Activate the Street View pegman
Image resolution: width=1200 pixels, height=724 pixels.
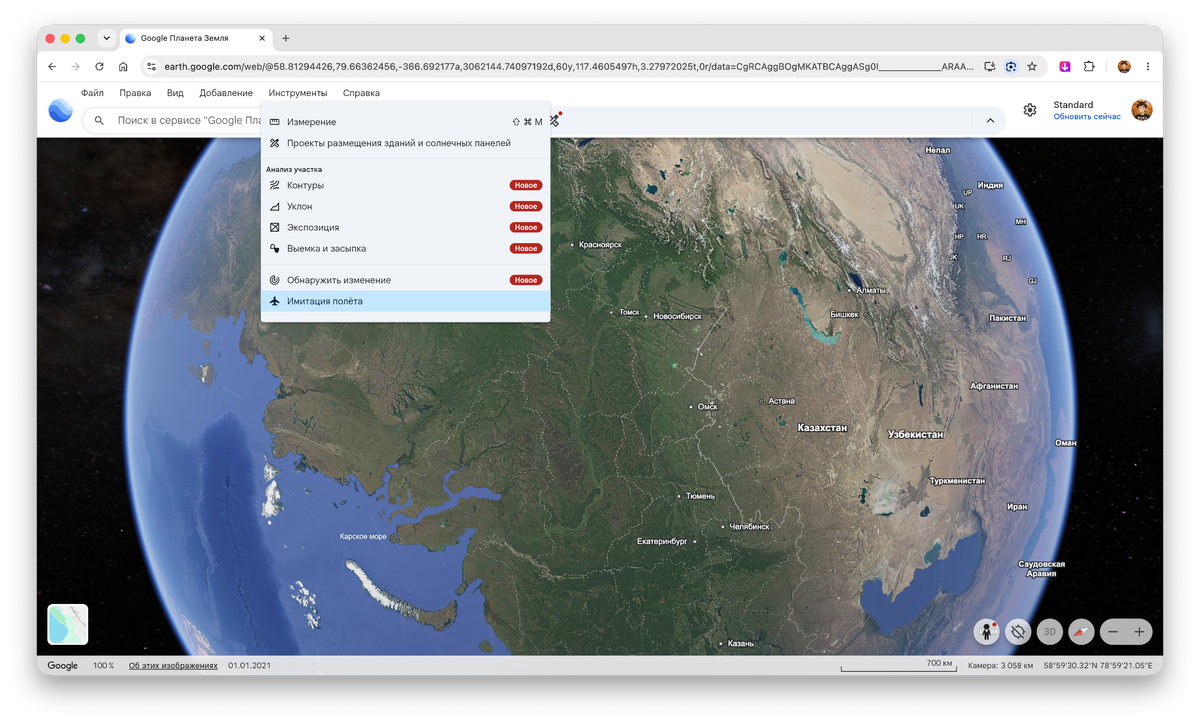[x=987, y=632]
